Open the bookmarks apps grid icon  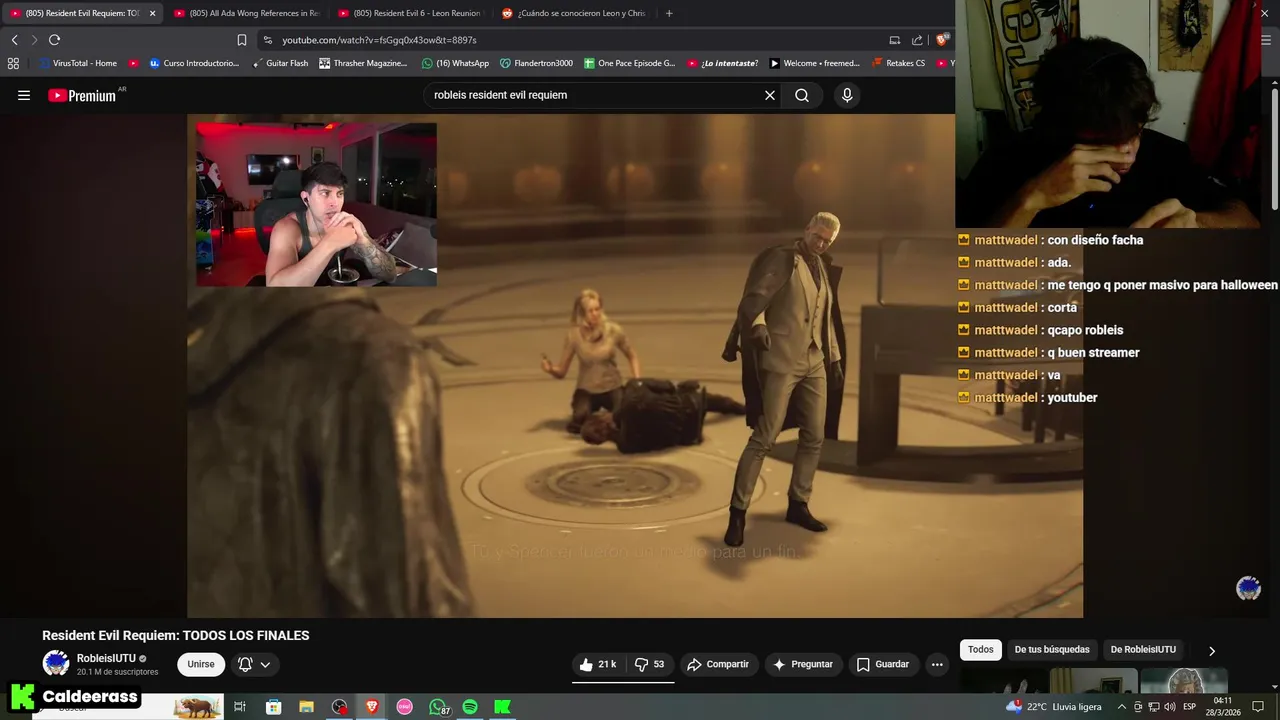pos(13,63)
